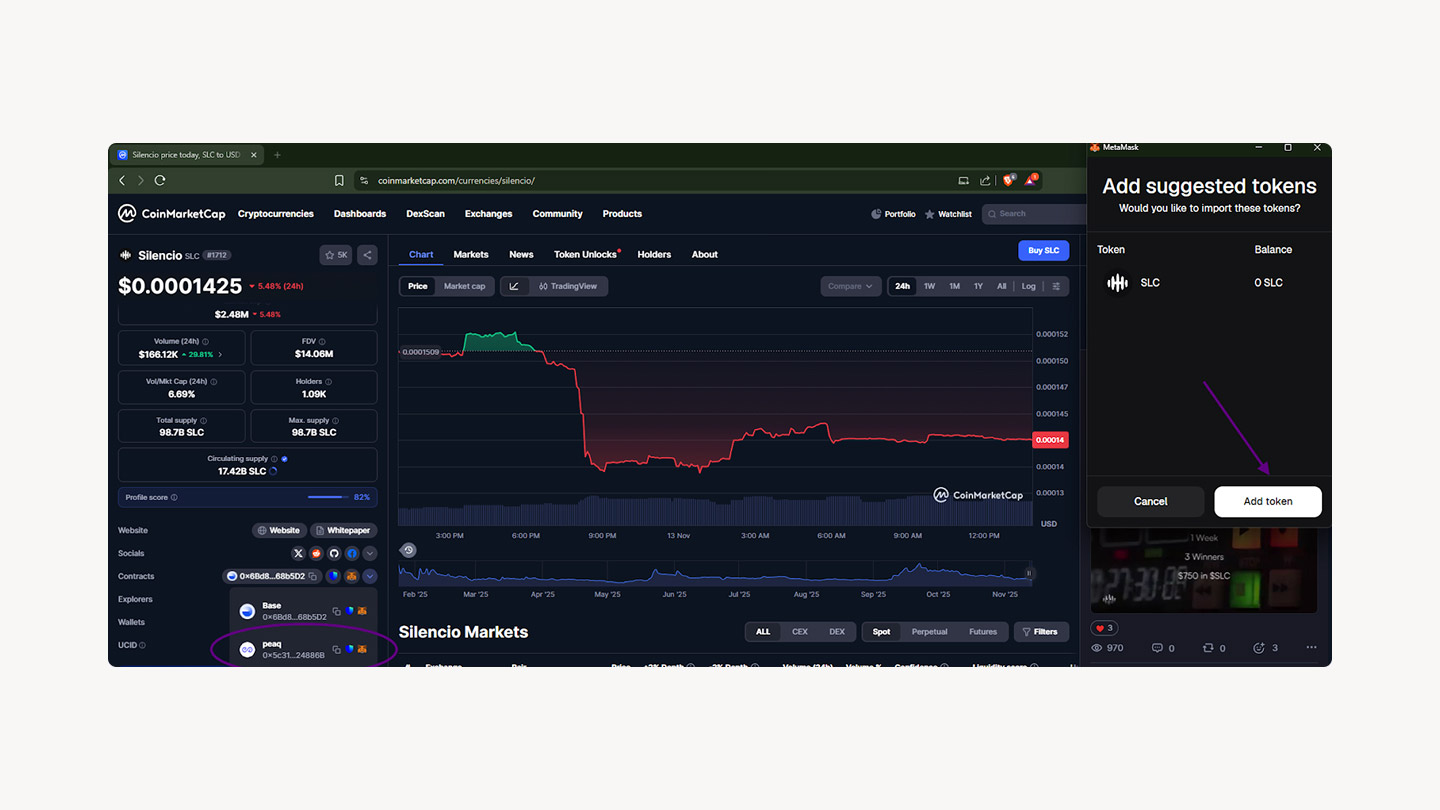Open the Compare dropdown
This screenshot has height=810, width=1440.
(851, 286)
